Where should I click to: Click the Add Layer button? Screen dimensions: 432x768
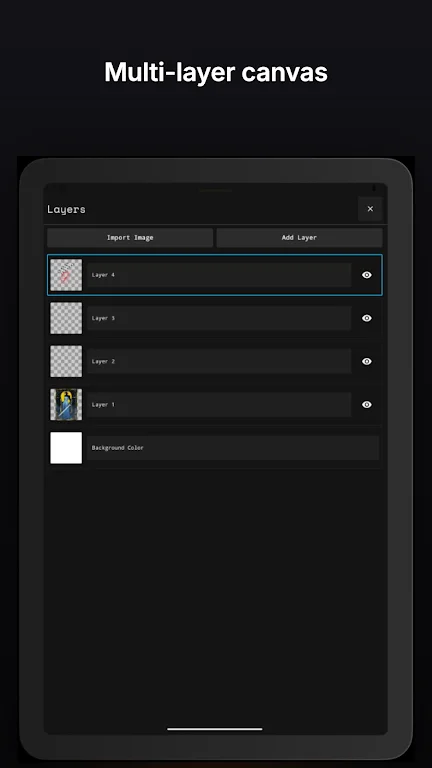point(299,238)
